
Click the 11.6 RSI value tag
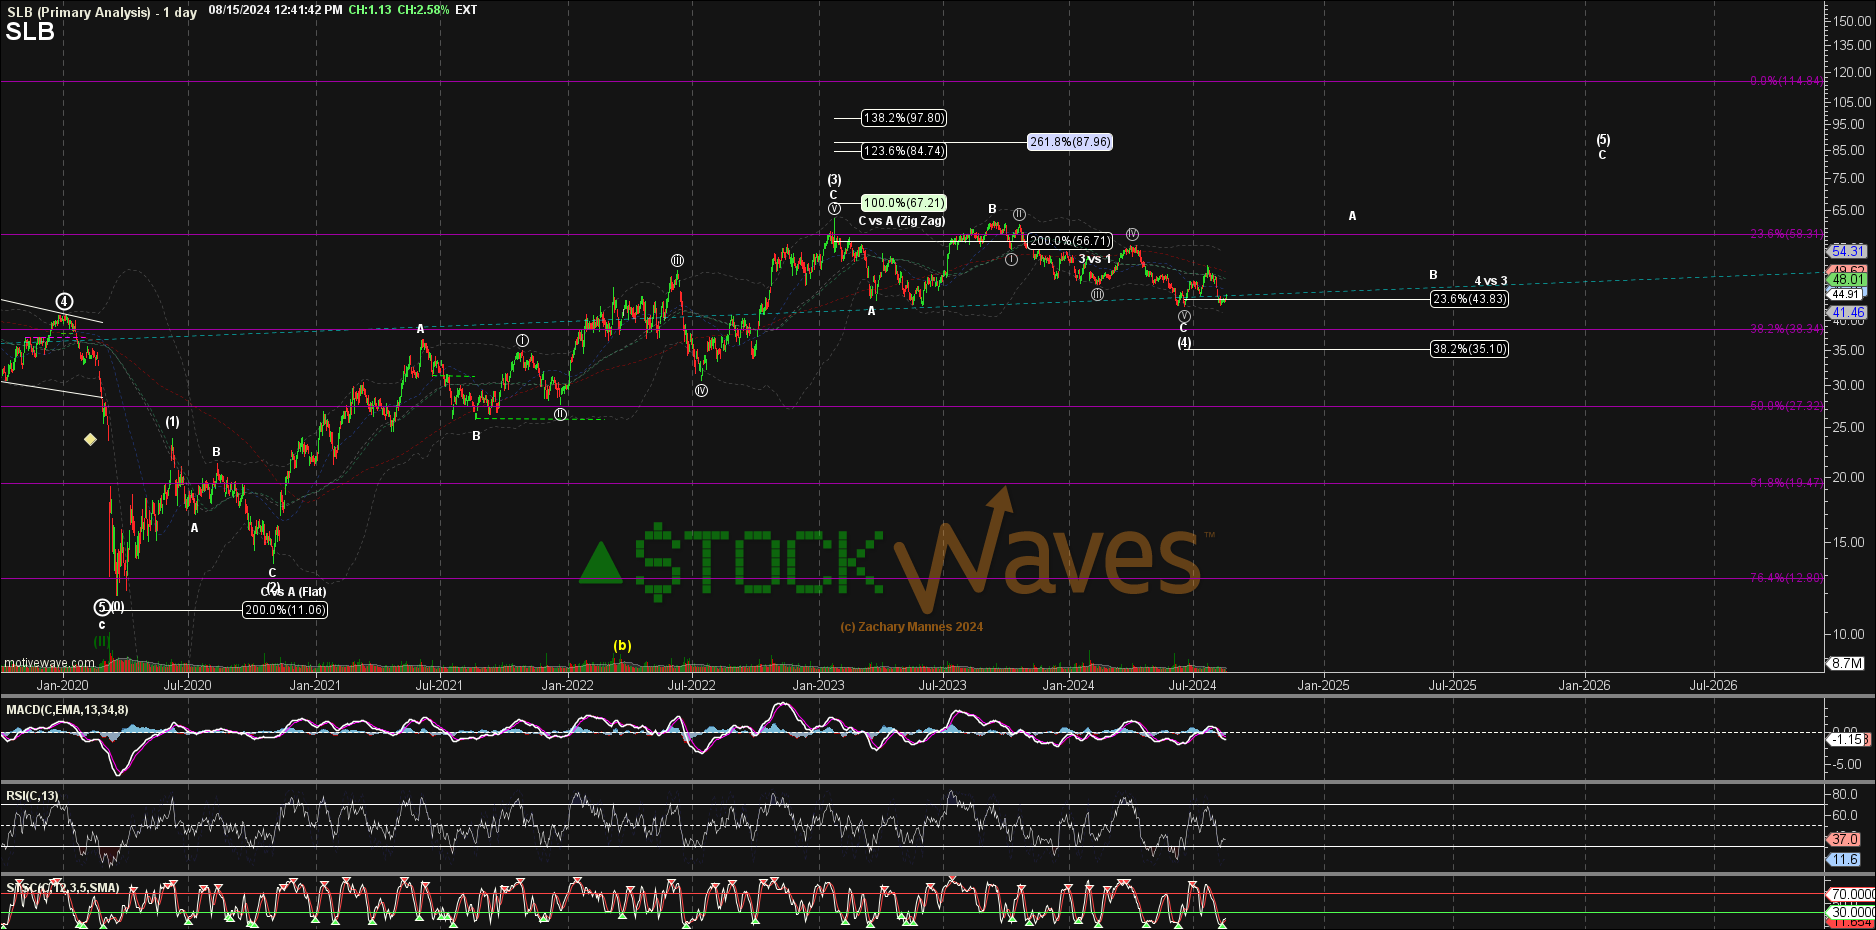pos(1844,860)
